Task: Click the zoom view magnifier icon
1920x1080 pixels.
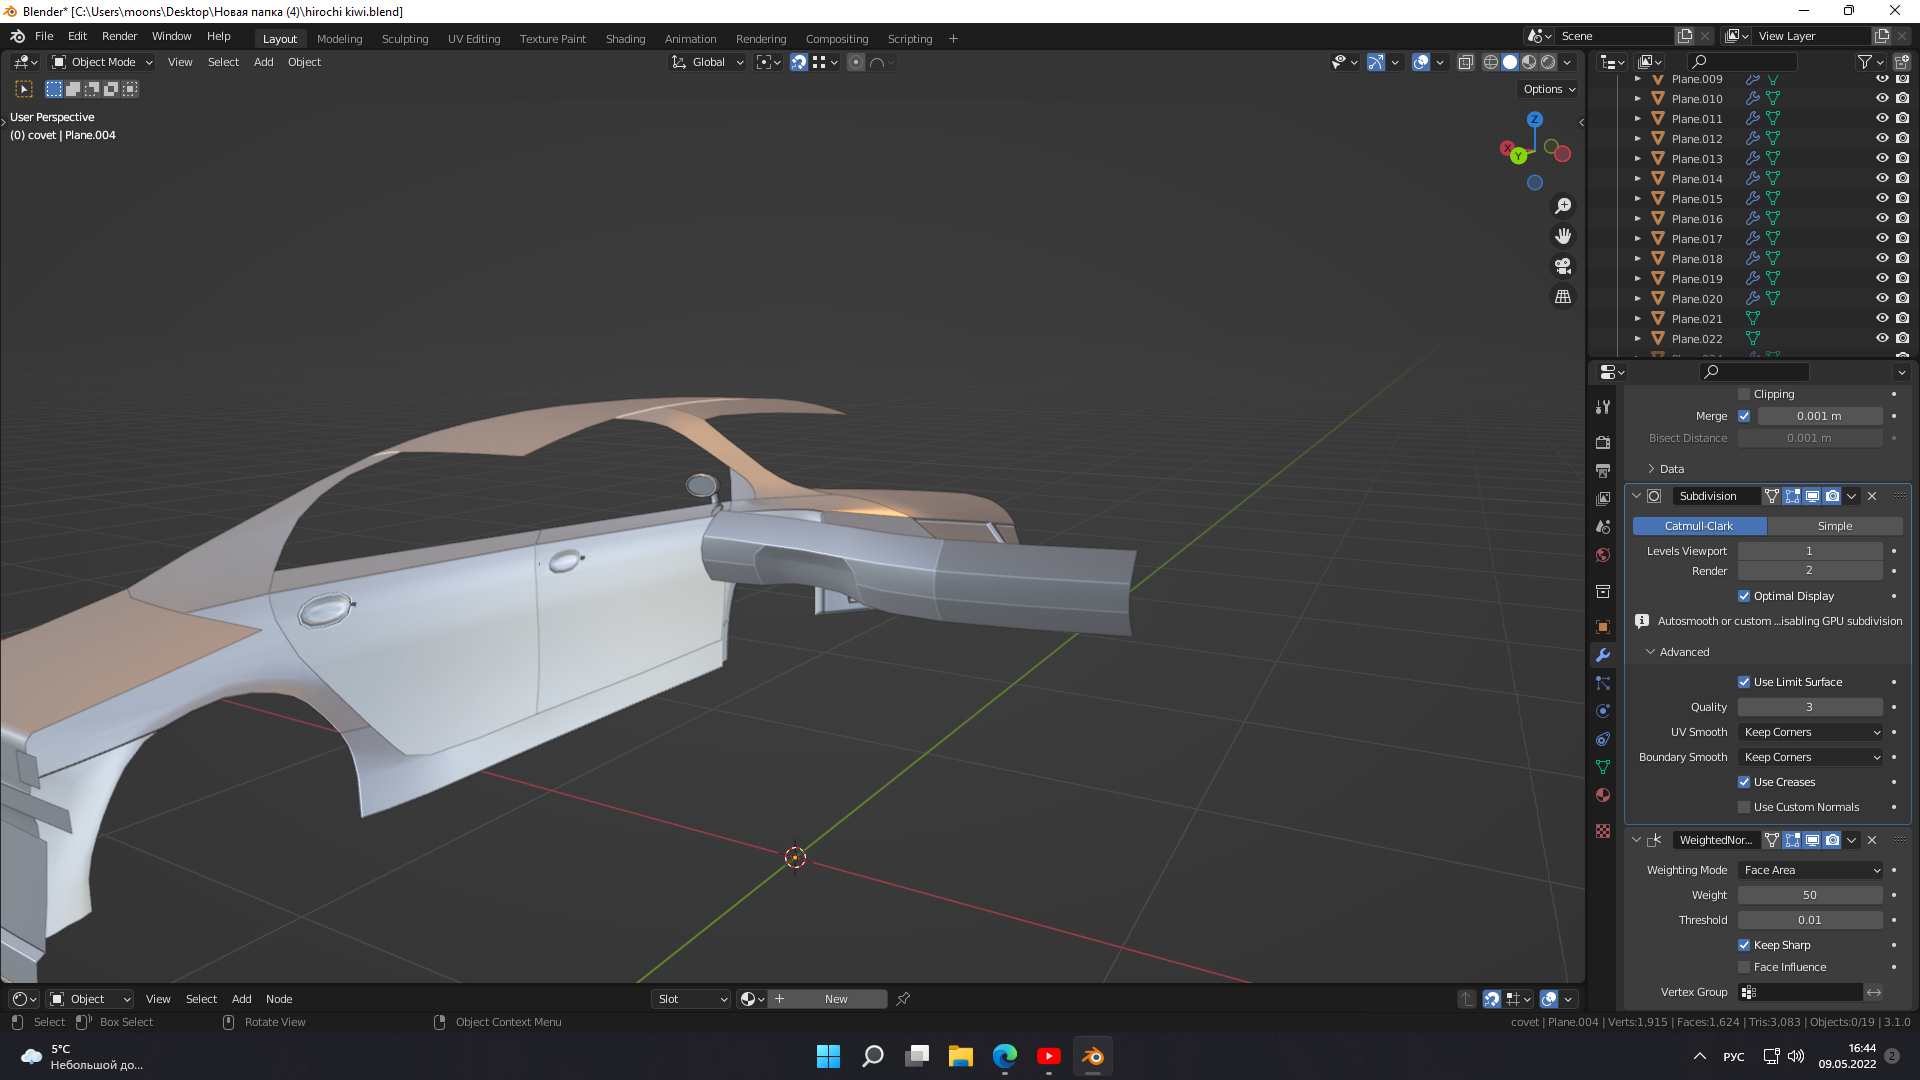Action: click(1563, 206)
